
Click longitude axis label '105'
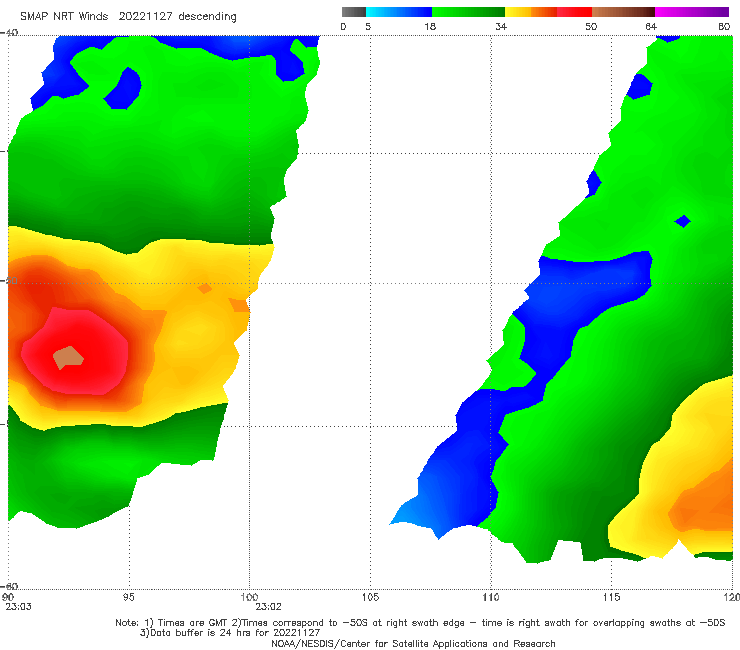point(370,597)
